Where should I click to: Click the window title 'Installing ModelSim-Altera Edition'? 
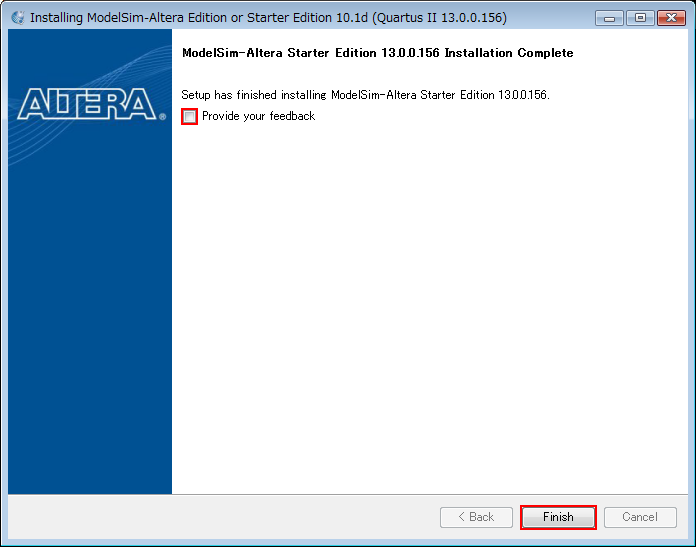pos(268,18)
